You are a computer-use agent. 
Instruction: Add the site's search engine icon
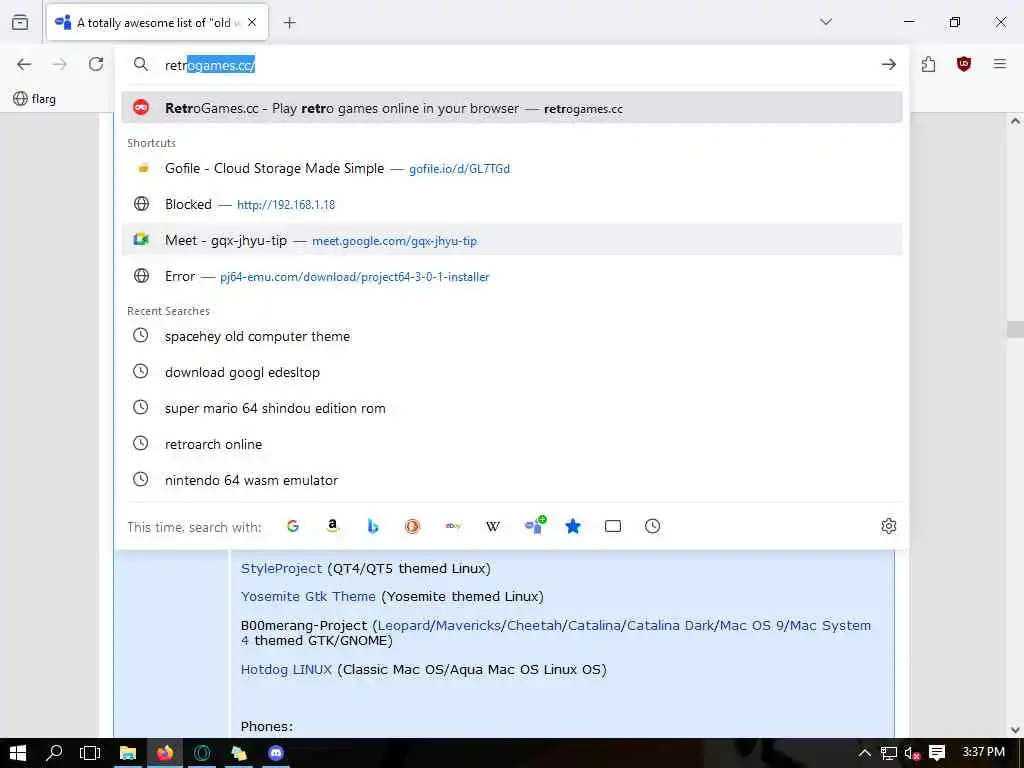pyautogui.click(x=534, y=525)
